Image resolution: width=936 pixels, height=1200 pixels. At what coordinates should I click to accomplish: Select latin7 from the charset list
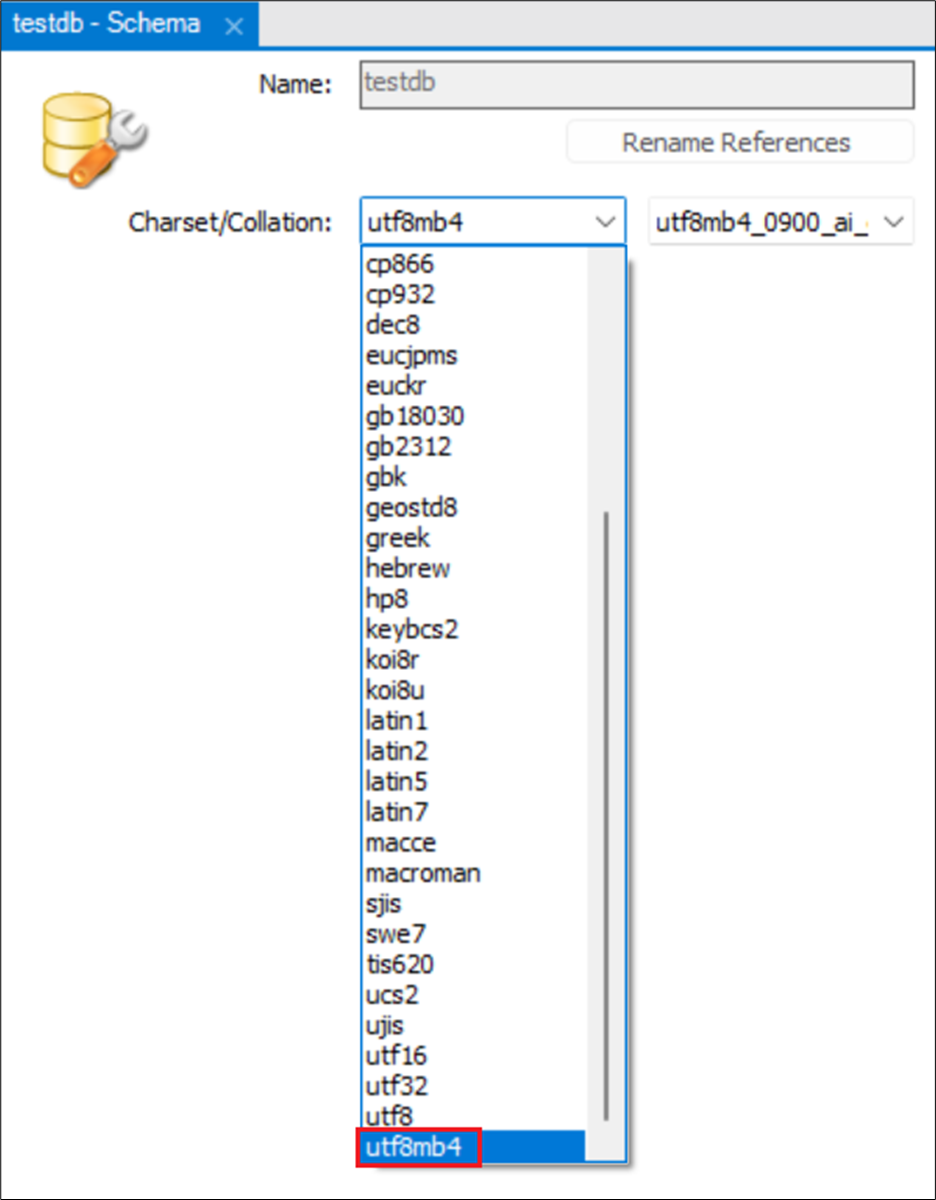point(472,812)
